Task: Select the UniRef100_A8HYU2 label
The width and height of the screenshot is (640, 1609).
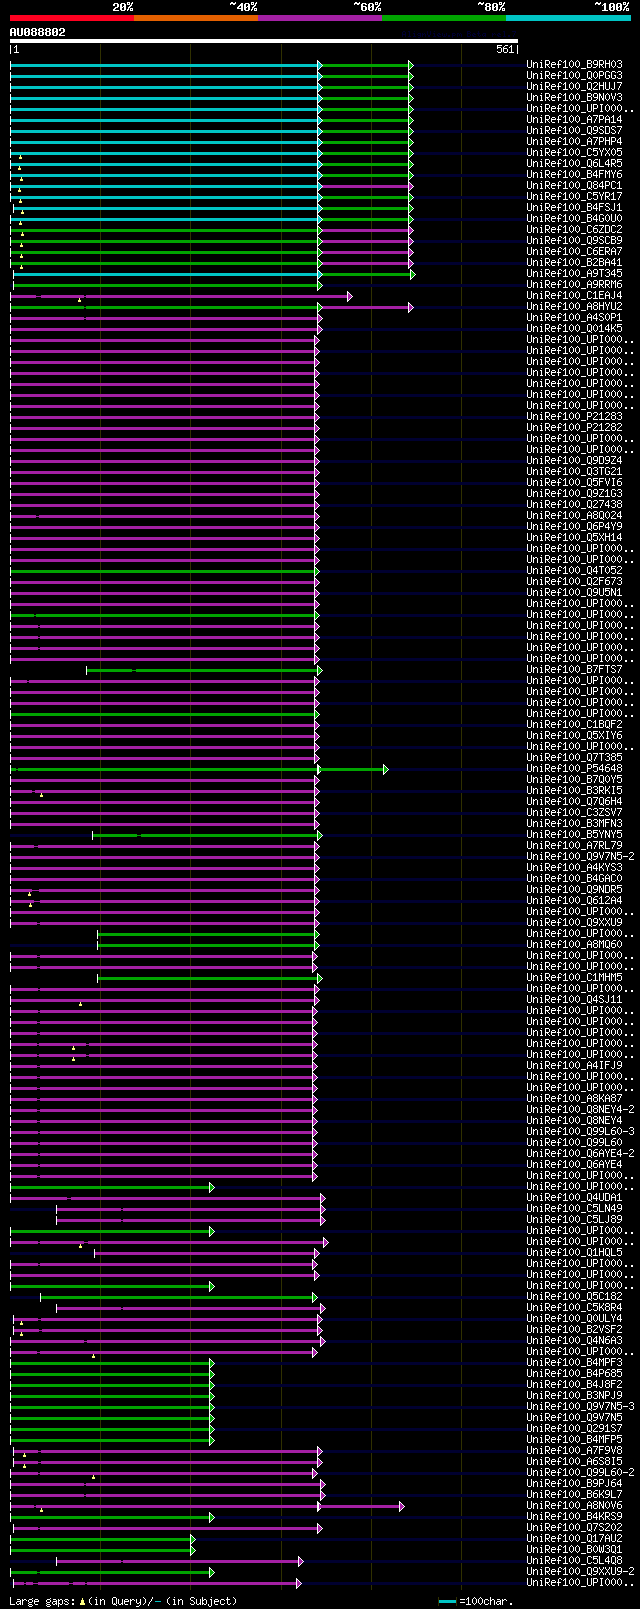Action: coord(575,306)
